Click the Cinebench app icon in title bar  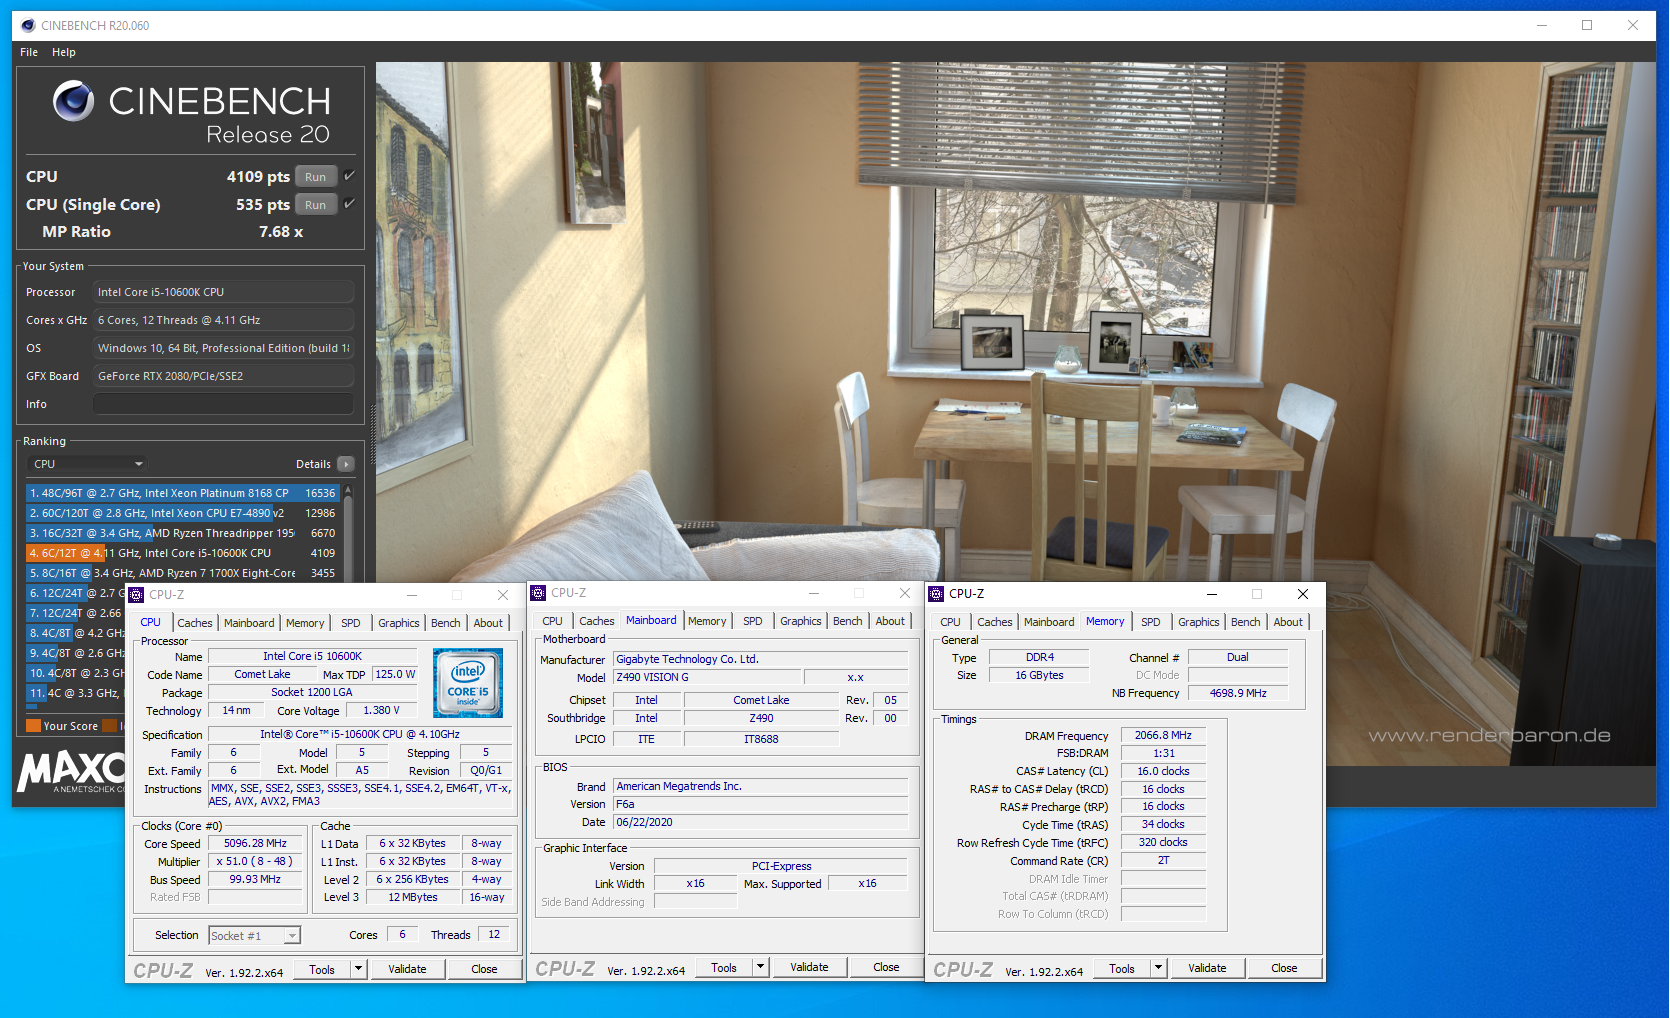(x=28, y=25)
